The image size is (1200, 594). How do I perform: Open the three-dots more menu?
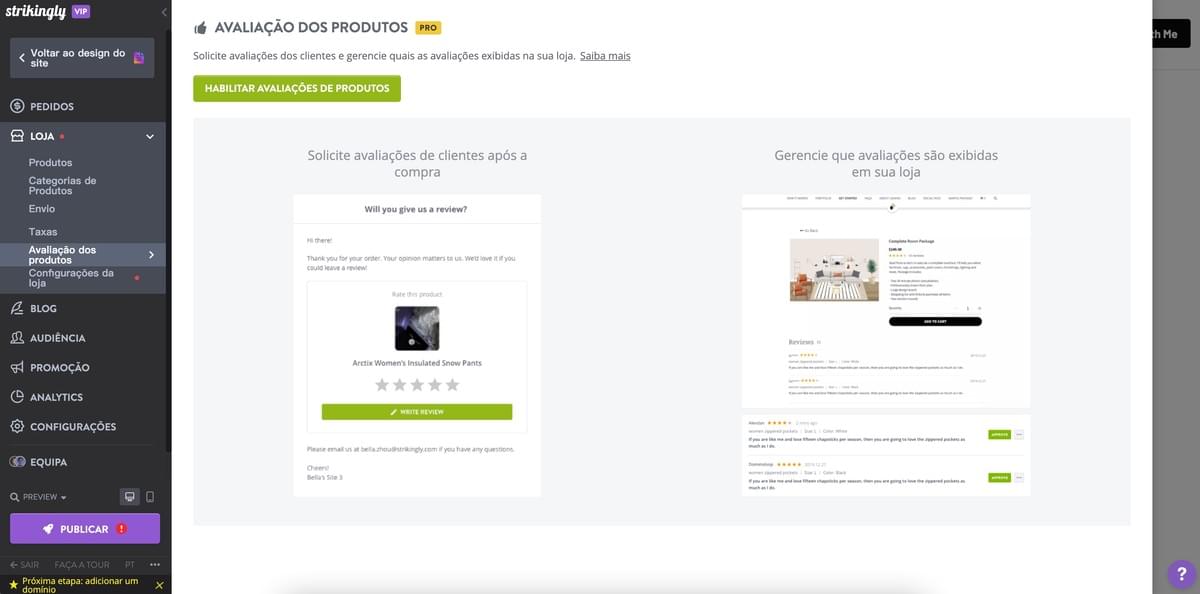(155, 565)
